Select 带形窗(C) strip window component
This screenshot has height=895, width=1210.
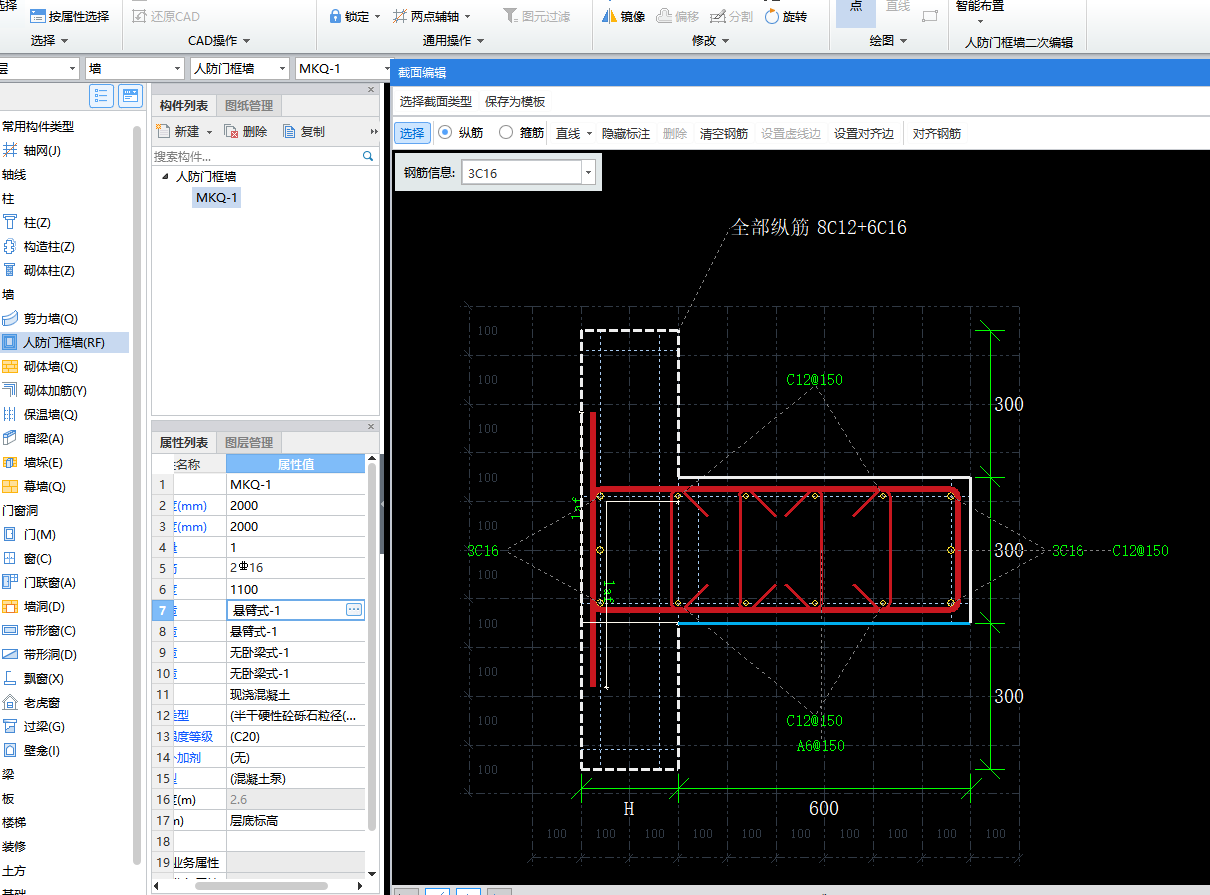39,630
